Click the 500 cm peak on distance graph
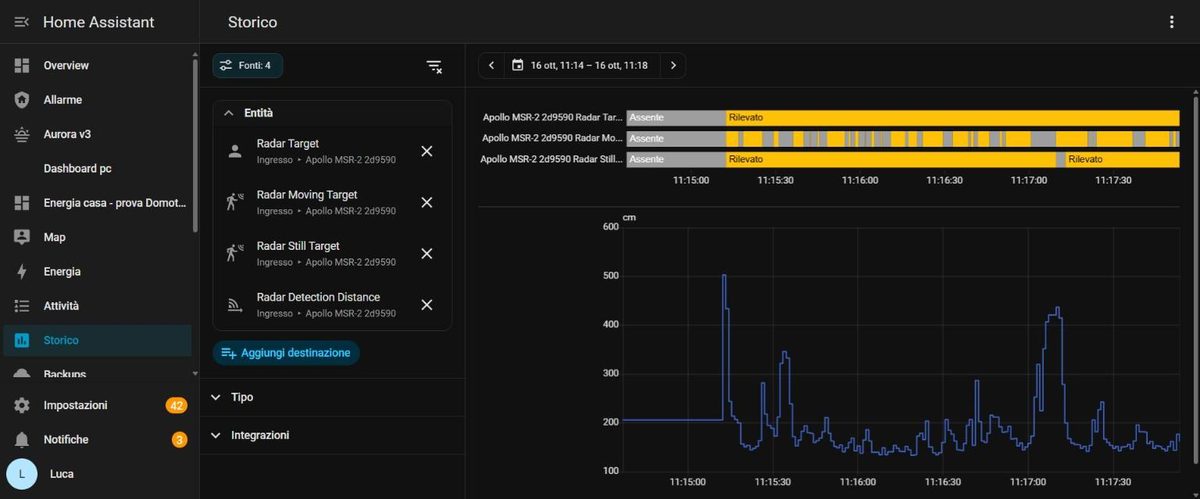The height and width of the screenshot is (499, 1200). click(x=724, y=277)
